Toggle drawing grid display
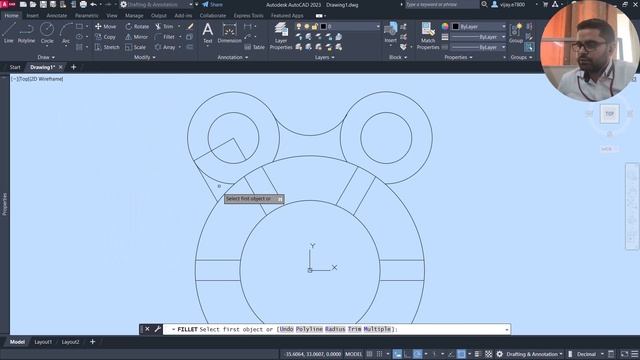 click(x=369, y=354)
